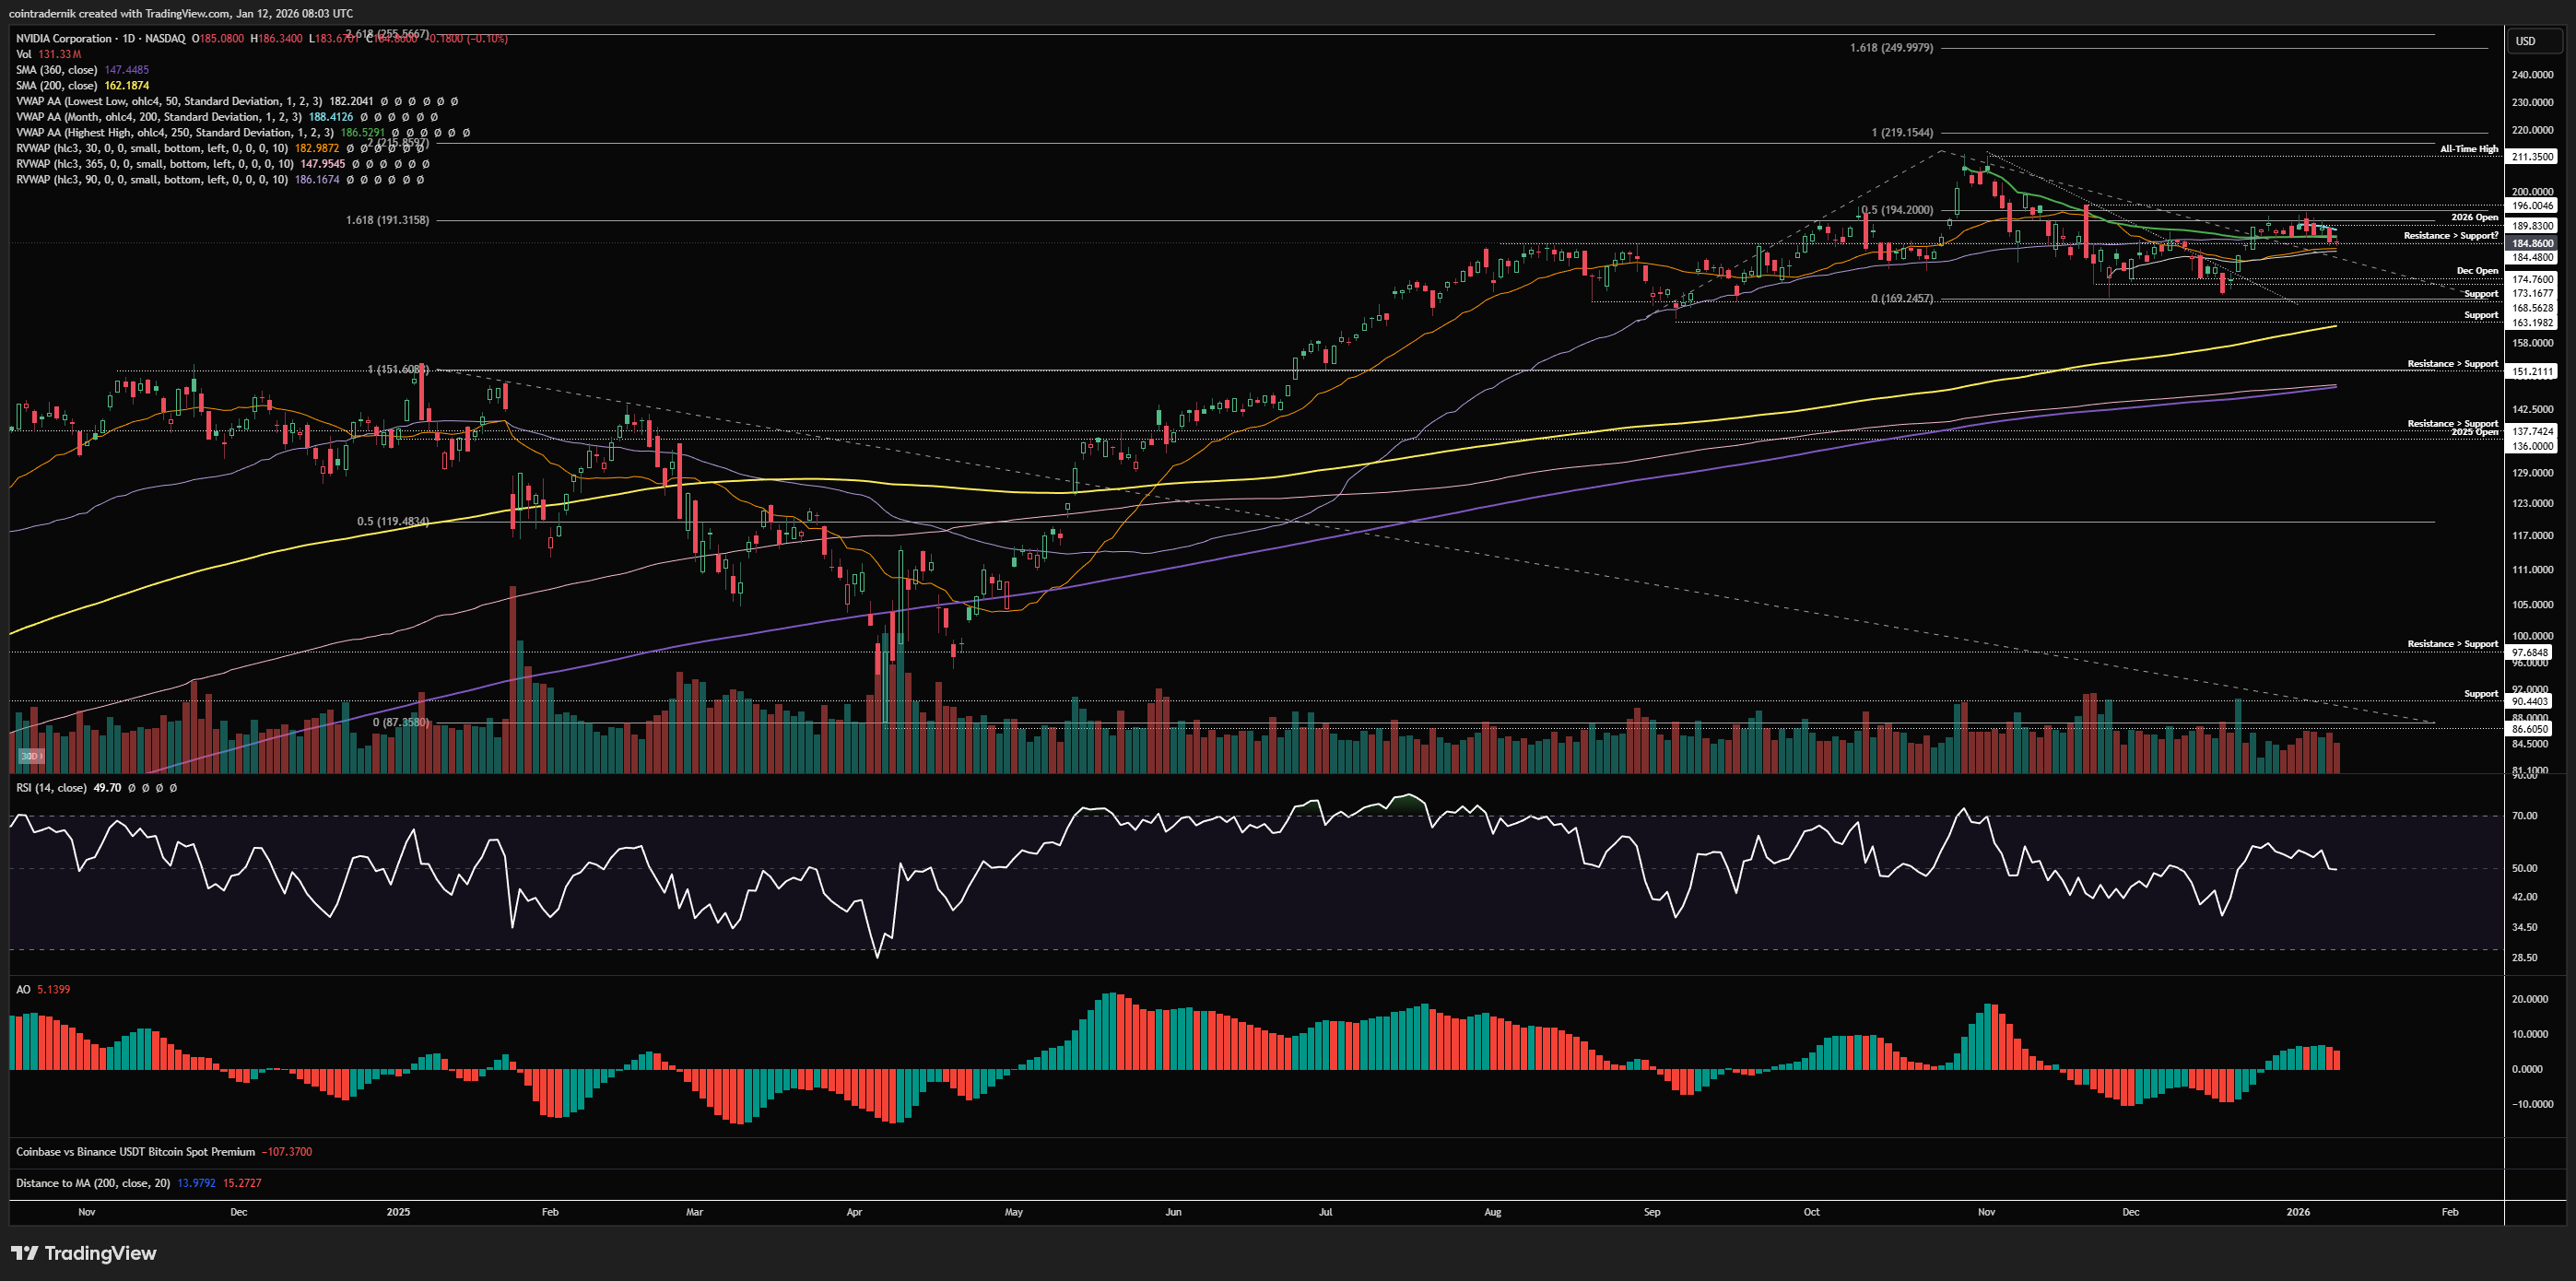
Task: Click the All-Time High 211.3500 price label
Action: [2532, 157]
